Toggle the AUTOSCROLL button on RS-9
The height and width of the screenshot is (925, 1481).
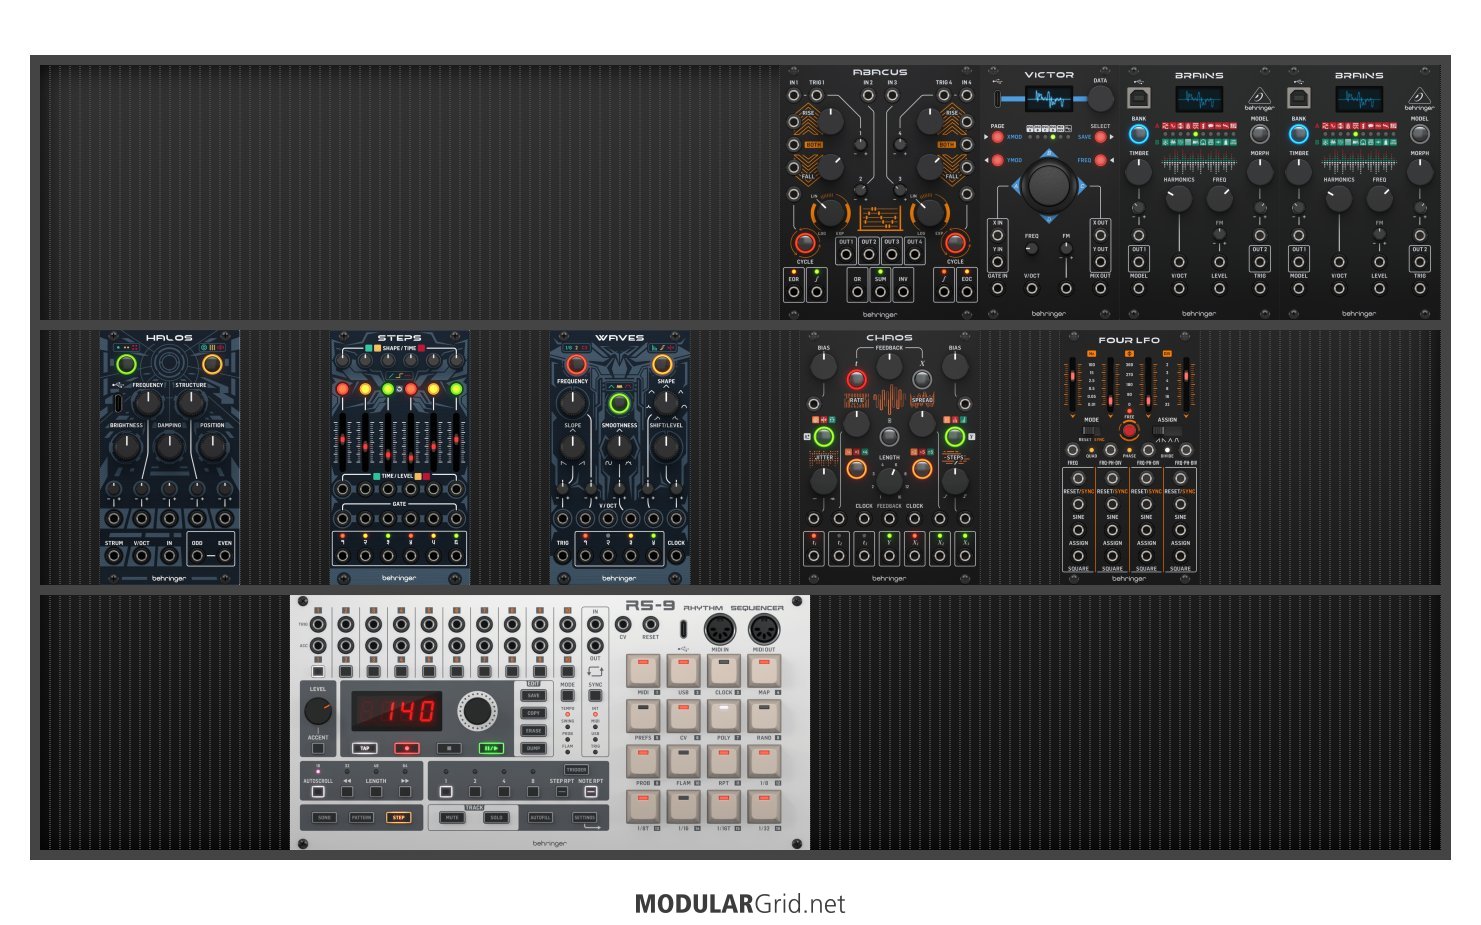pyautogui.click(x=318, y=791)
